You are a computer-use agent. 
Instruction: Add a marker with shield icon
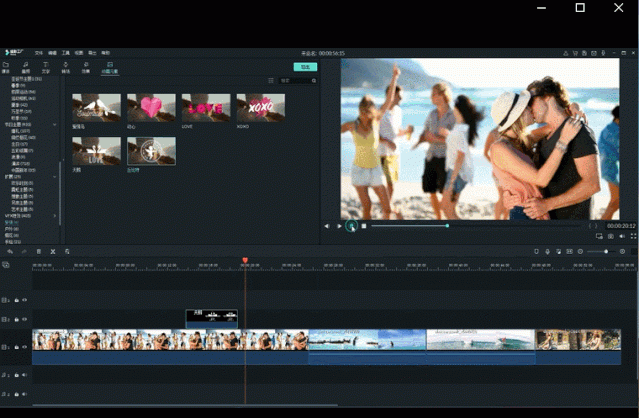[536, 252]
